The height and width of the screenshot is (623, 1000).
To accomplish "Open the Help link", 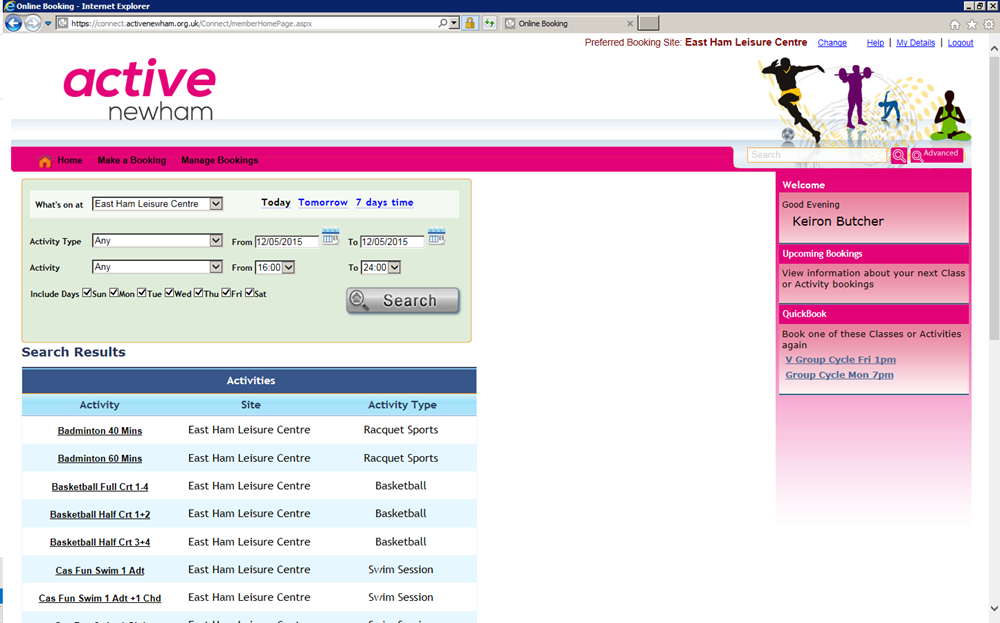I will click(x=875, y=43).
